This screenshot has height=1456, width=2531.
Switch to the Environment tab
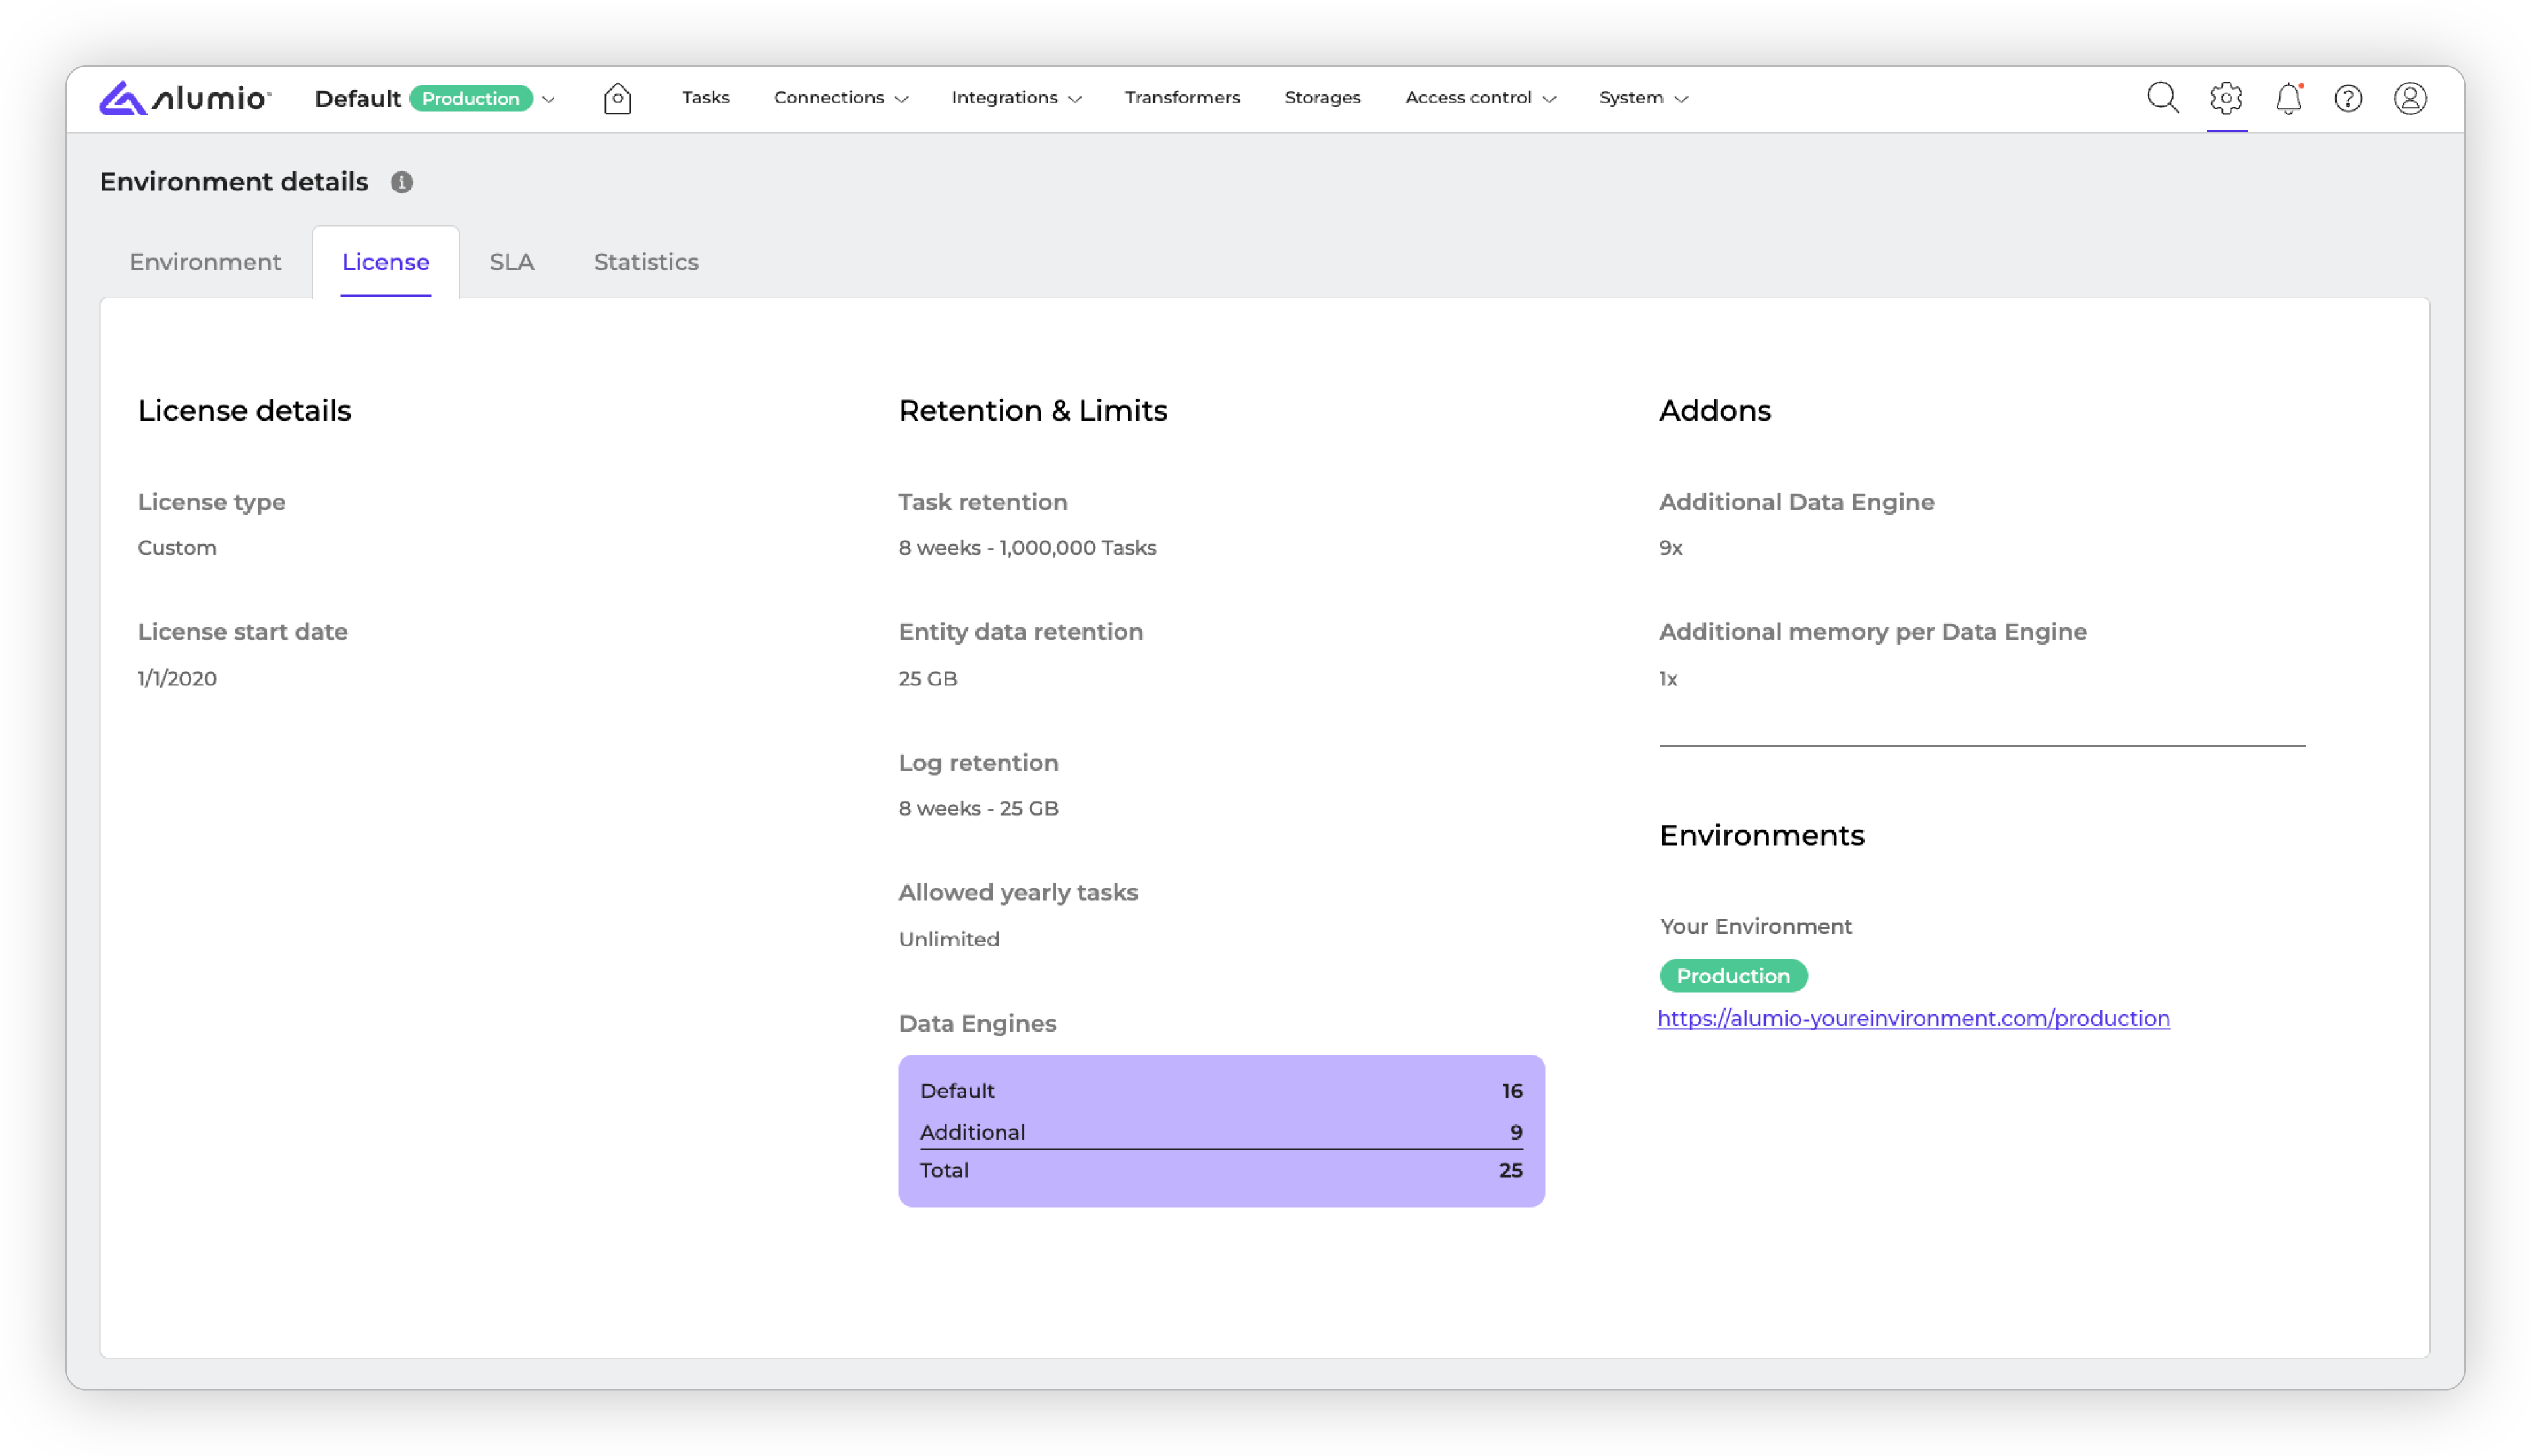[205, 262]
